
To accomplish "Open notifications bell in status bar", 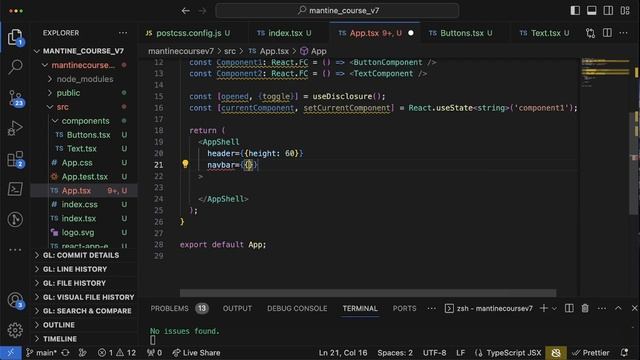I will pos(624,353).
